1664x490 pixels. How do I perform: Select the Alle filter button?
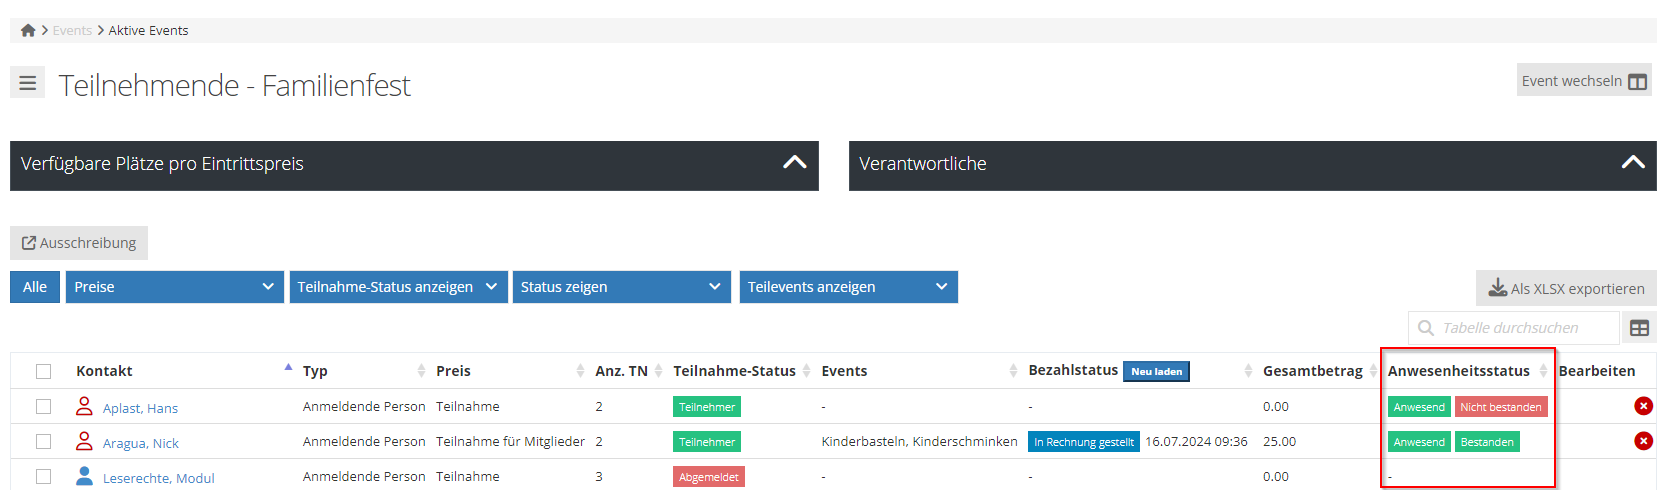click(x=35, y=287)
